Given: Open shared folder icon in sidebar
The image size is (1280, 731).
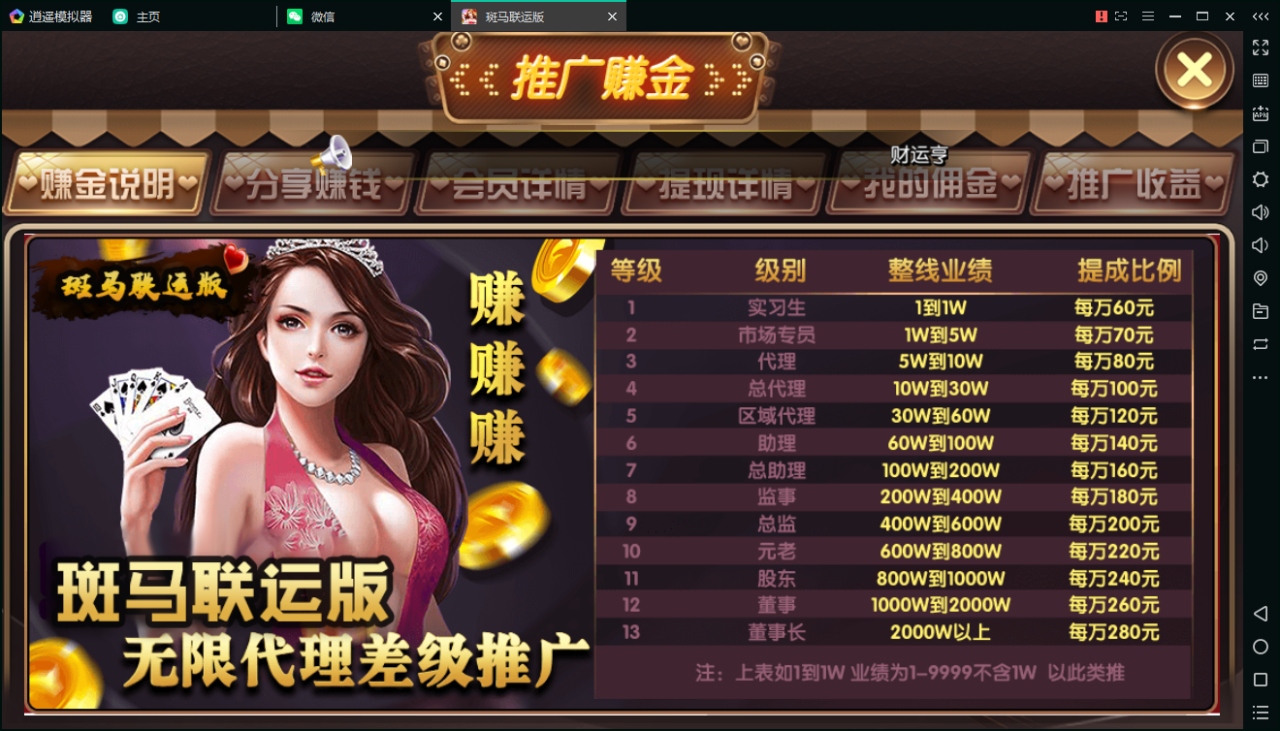Looking at the screenshot, I should coord(1260,311).
